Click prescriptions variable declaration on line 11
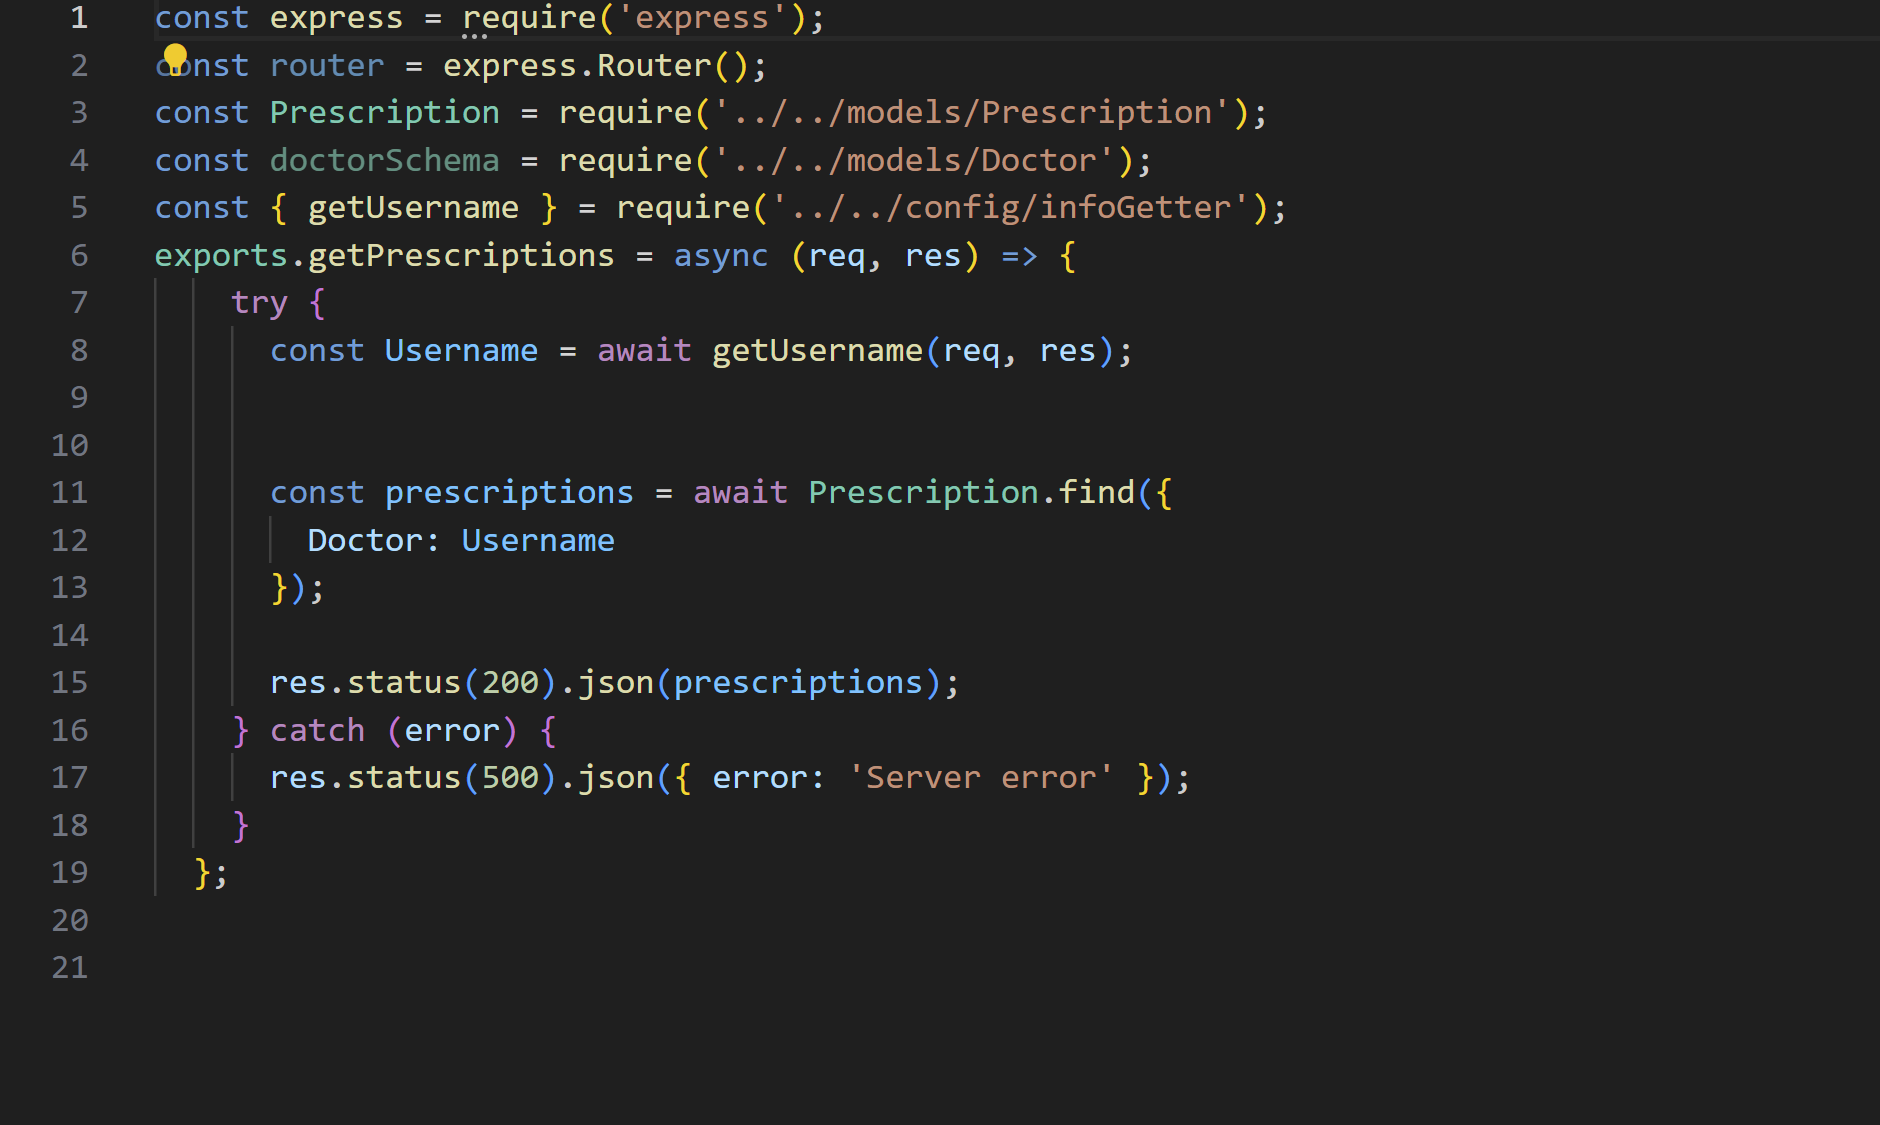 (x=509, y=493)
